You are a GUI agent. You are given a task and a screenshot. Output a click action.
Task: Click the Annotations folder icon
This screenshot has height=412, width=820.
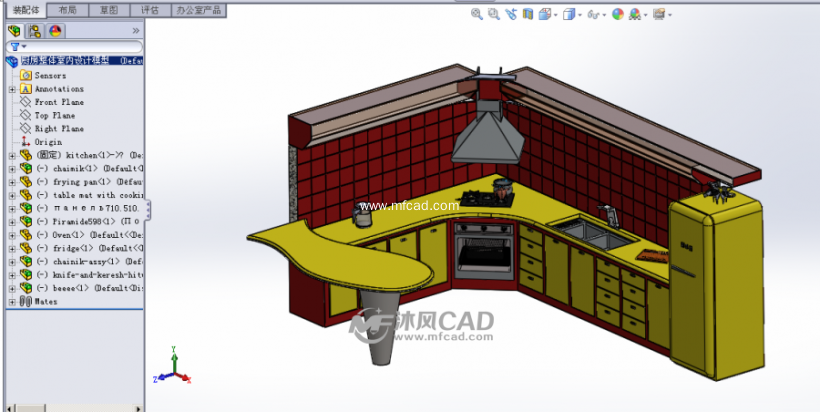tap(26, 89)
